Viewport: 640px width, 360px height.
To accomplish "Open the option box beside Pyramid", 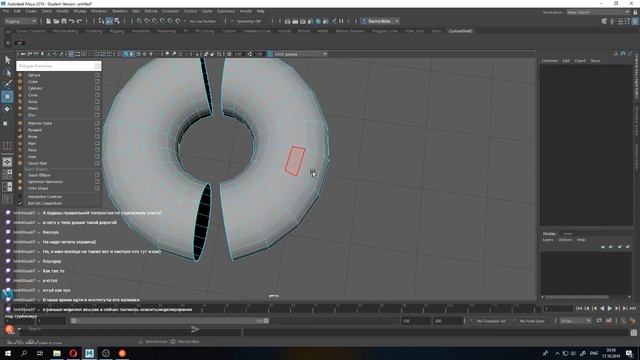I will [x=97, y=130].
